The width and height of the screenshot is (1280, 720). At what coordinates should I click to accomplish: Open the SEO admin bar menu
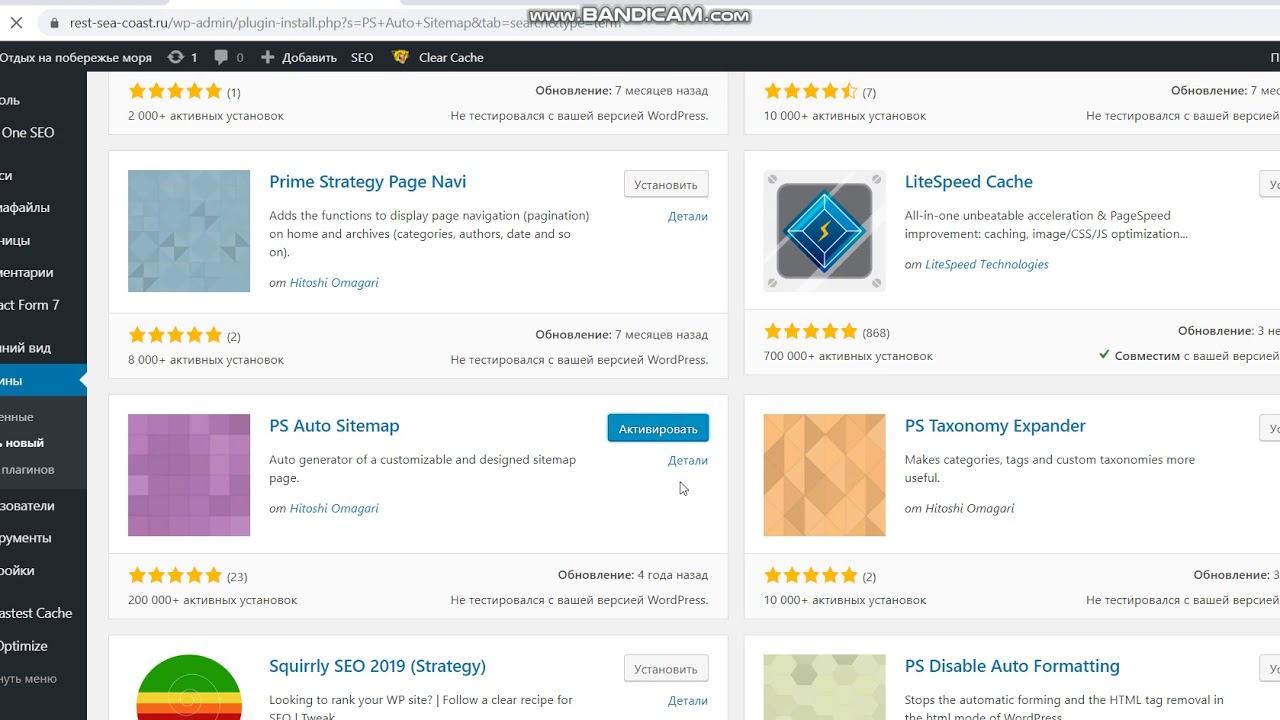362,57
